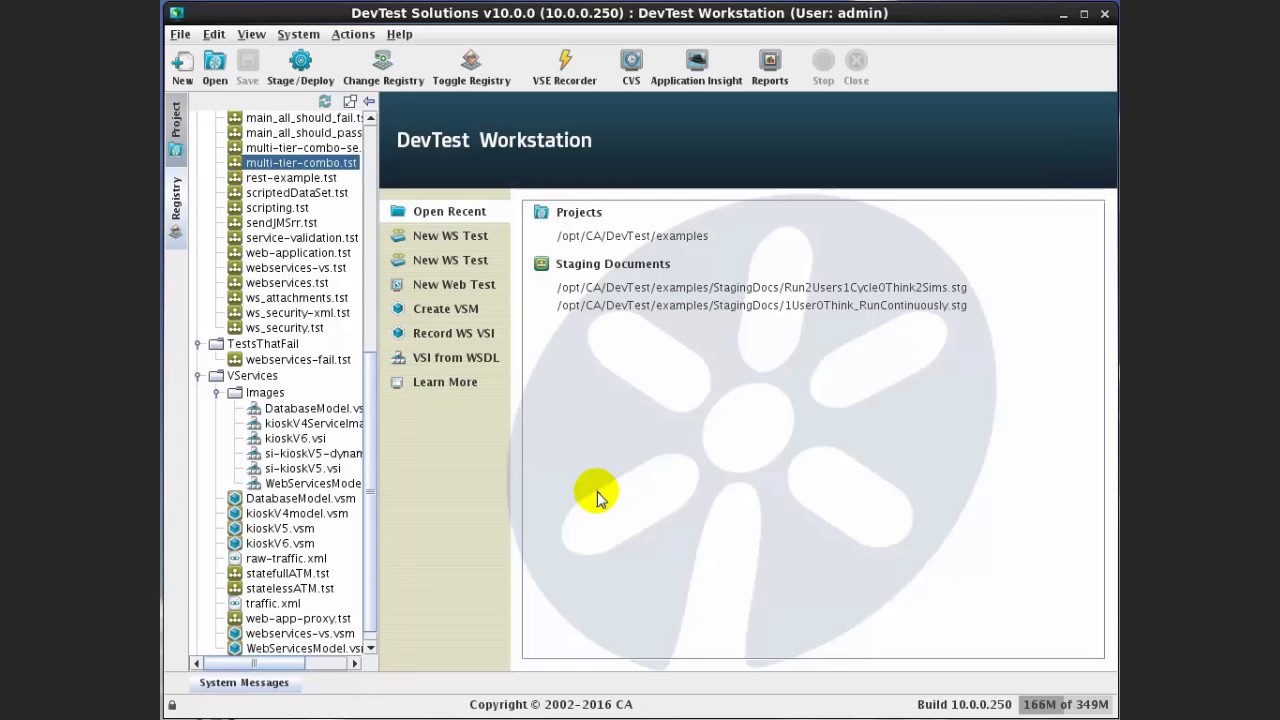1280x720 pixels.
Task: Click the Projects folder icon on welcome page
Action: (x=541, y=212)
